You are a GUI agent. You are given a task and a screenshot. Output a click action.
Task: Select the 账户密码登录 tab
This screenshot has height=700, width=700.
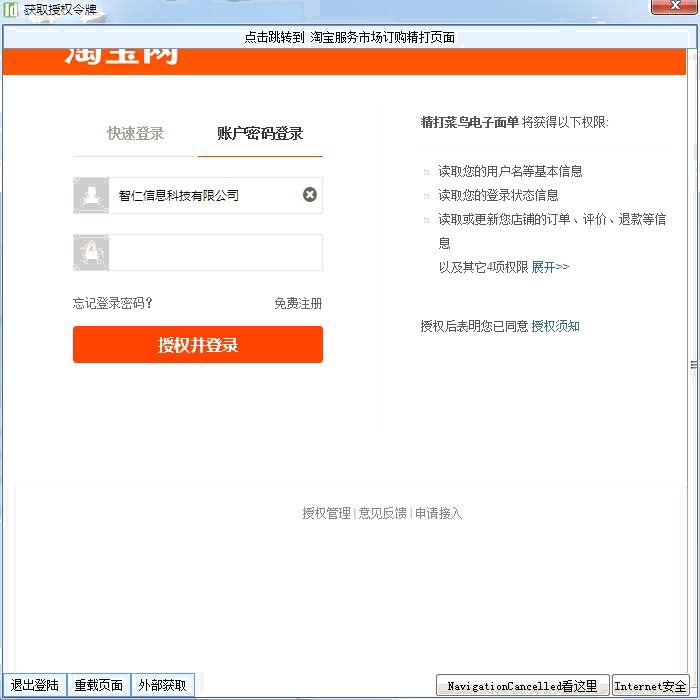click(x=260, y=133)
